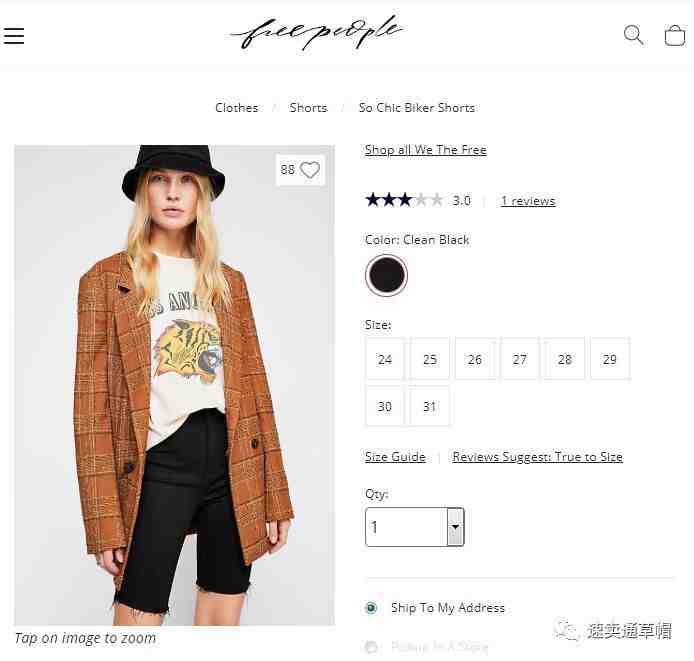Click the Free People logo

(x=316, y=32)
